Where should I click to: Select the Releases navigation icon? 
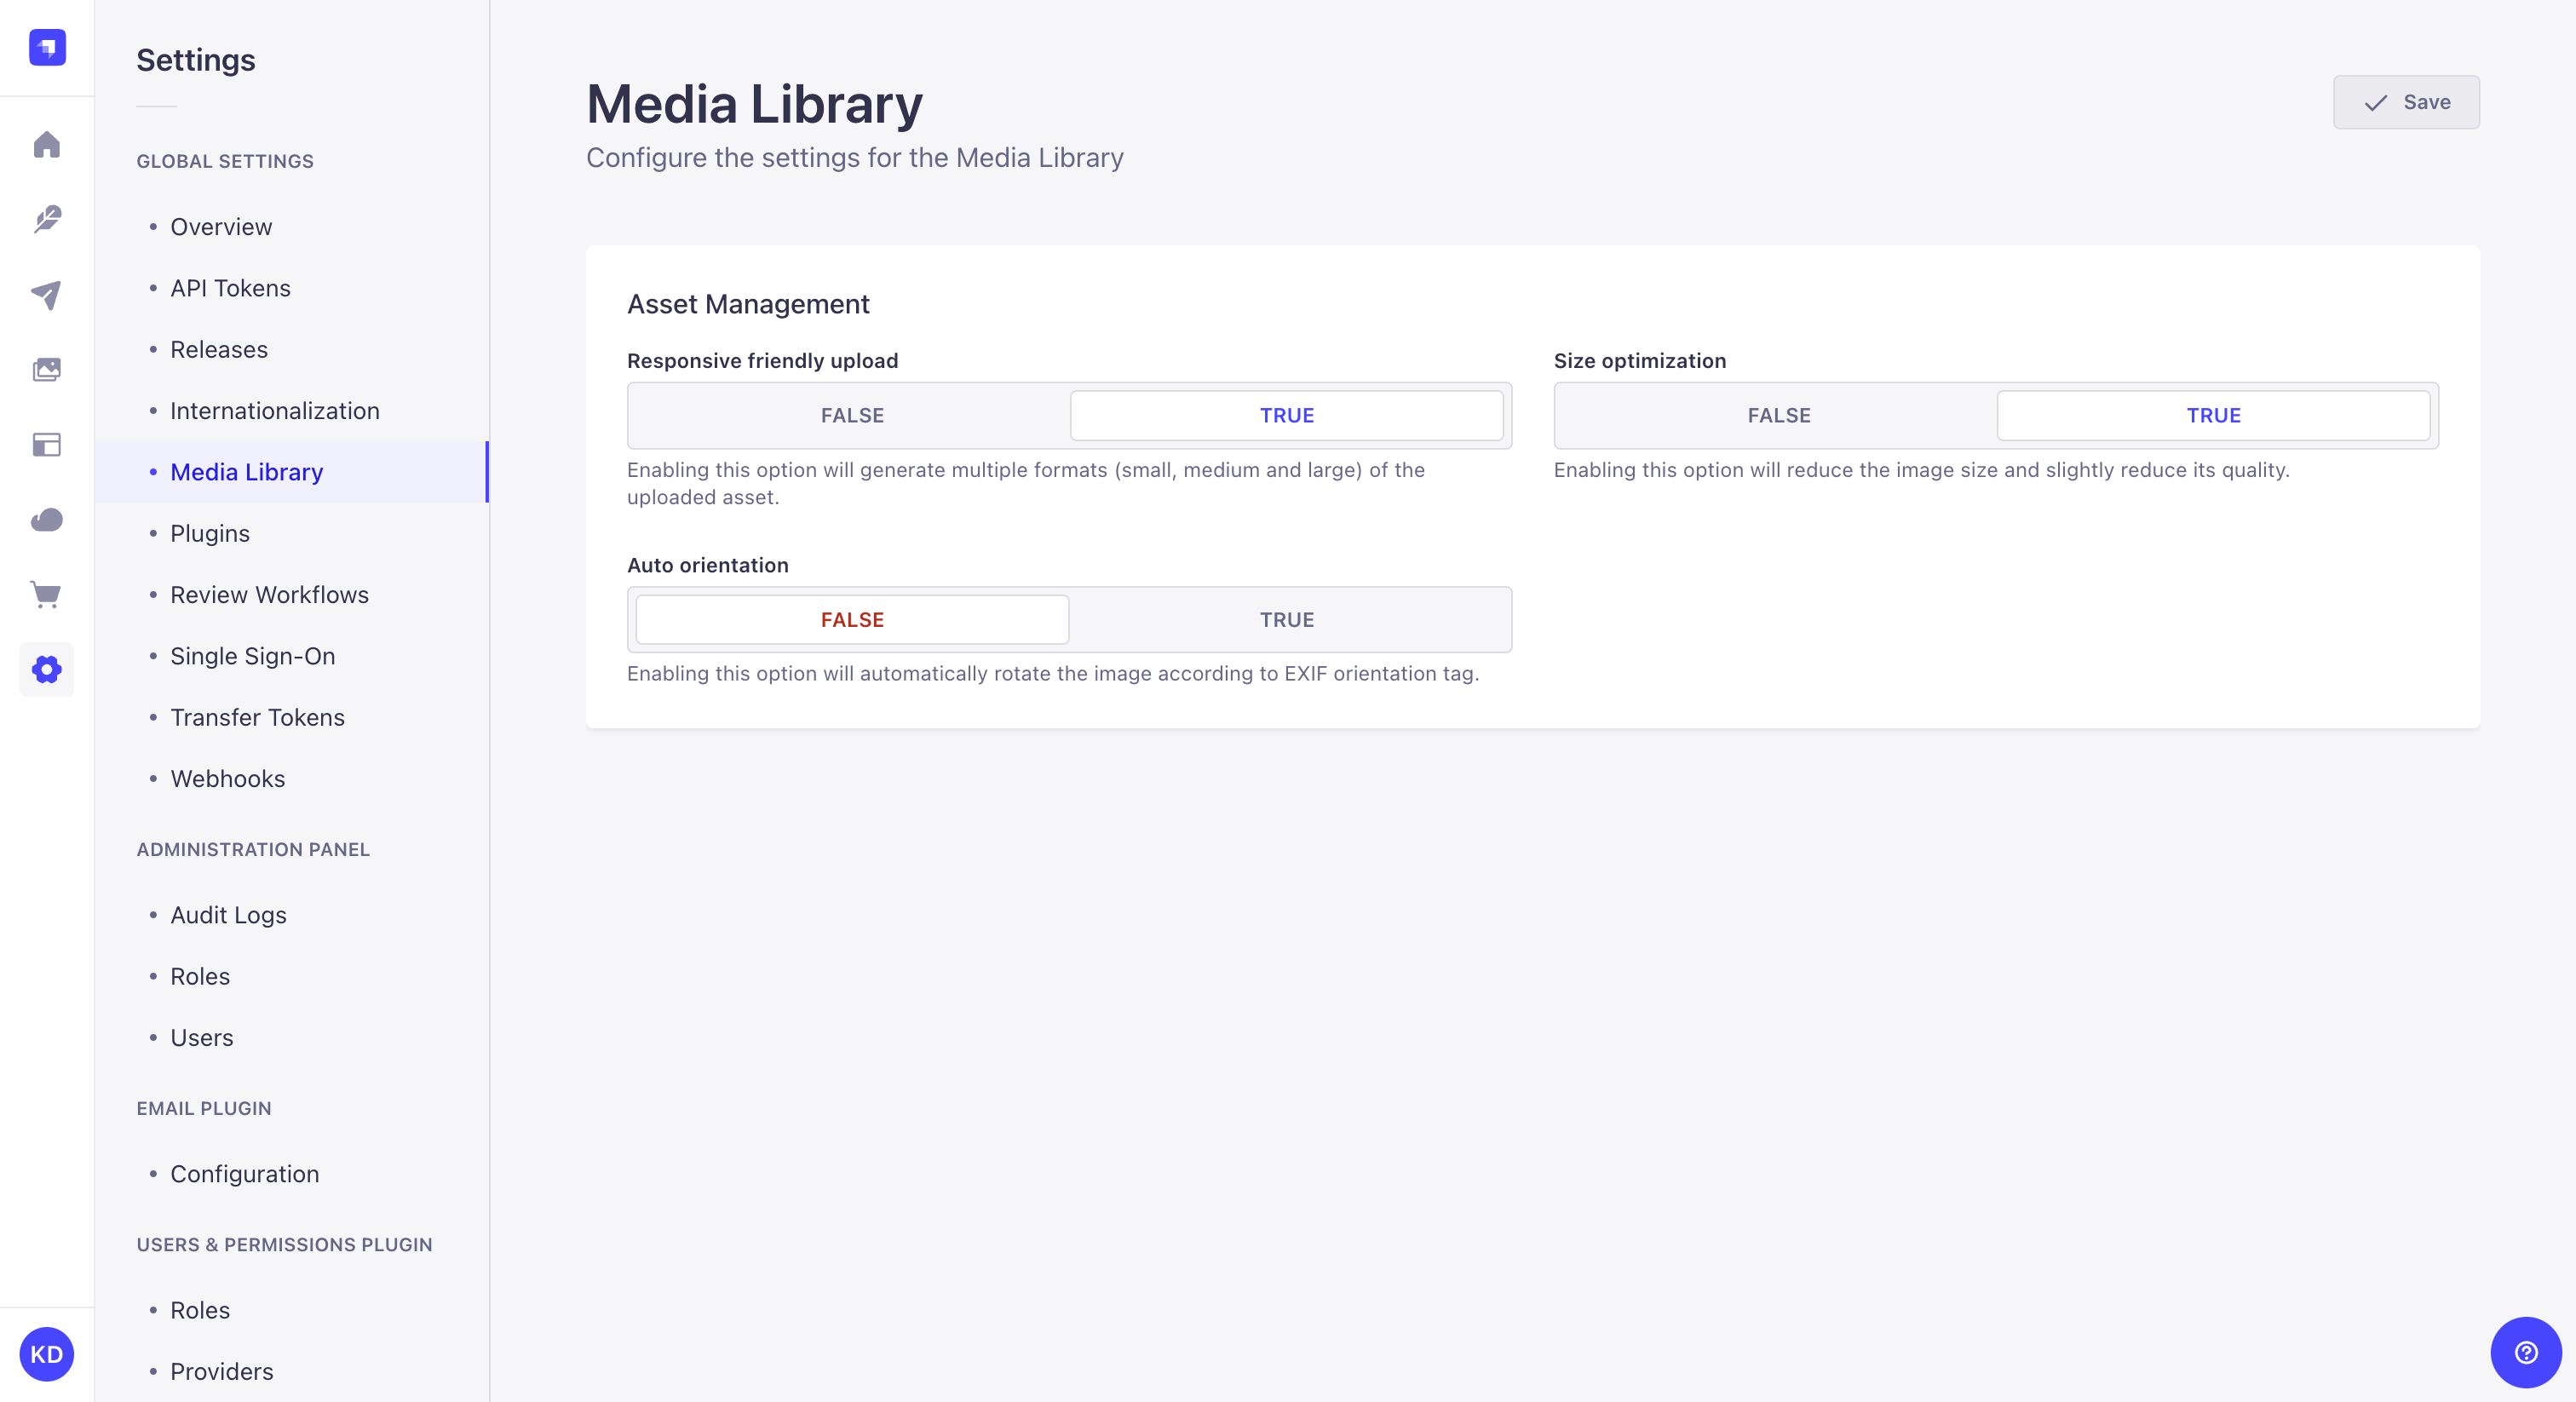47,294
